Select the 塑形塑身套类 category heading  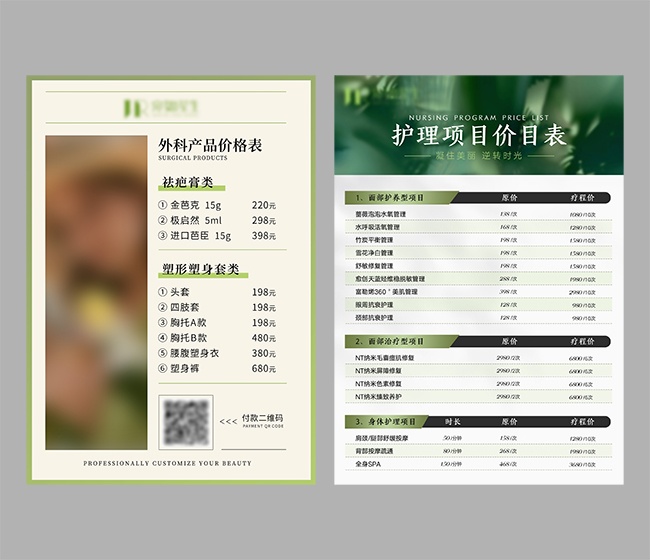tap(201, 270)
